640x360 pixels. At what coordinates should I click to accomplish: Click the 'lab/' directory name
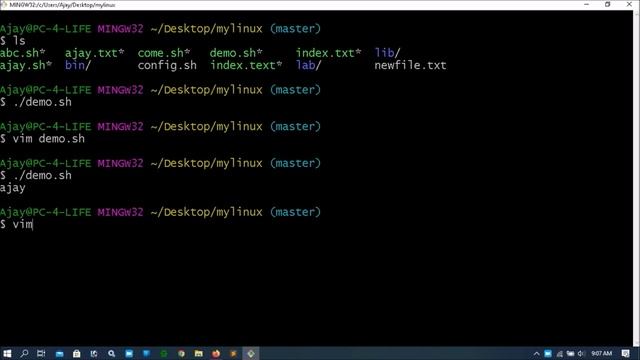pos(309,65)
